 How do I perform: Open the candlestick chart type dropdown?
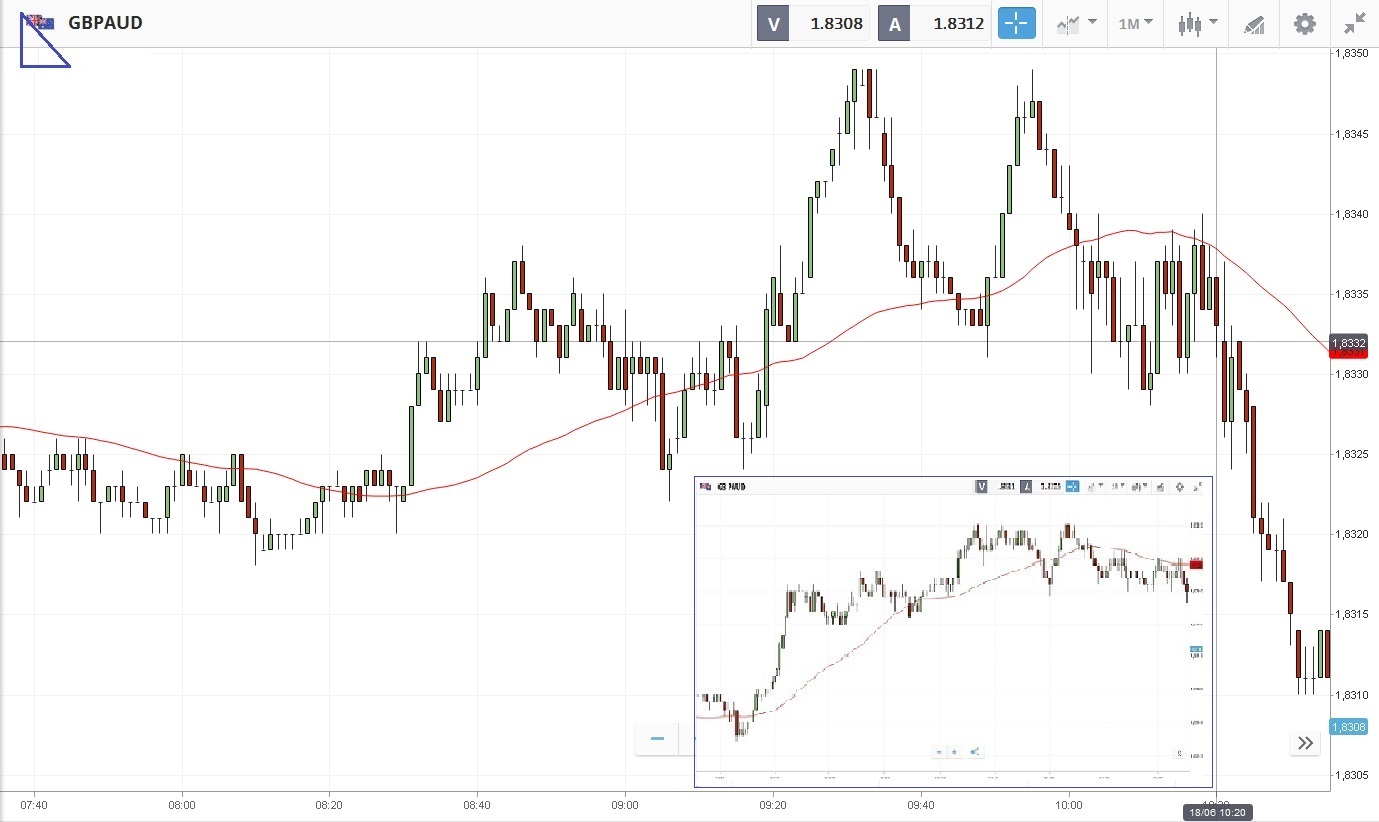1197,23
